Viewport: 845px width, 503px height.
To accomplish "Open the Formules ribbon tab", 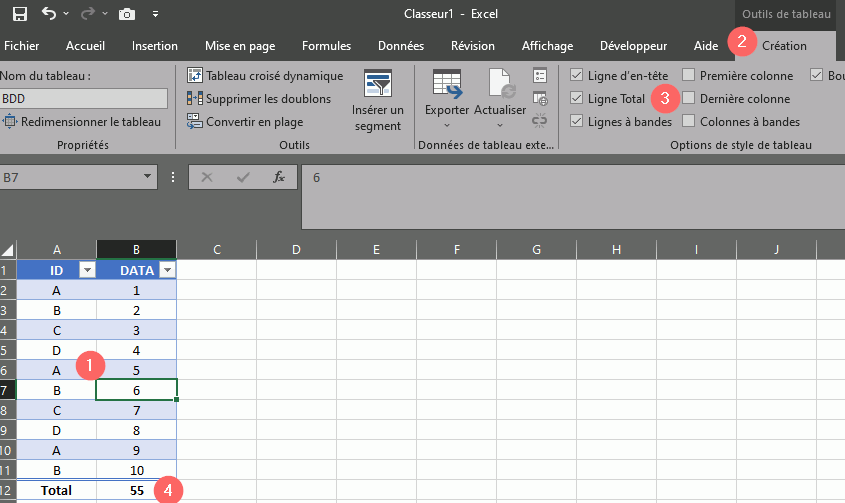I will click(x=326, y=46).
